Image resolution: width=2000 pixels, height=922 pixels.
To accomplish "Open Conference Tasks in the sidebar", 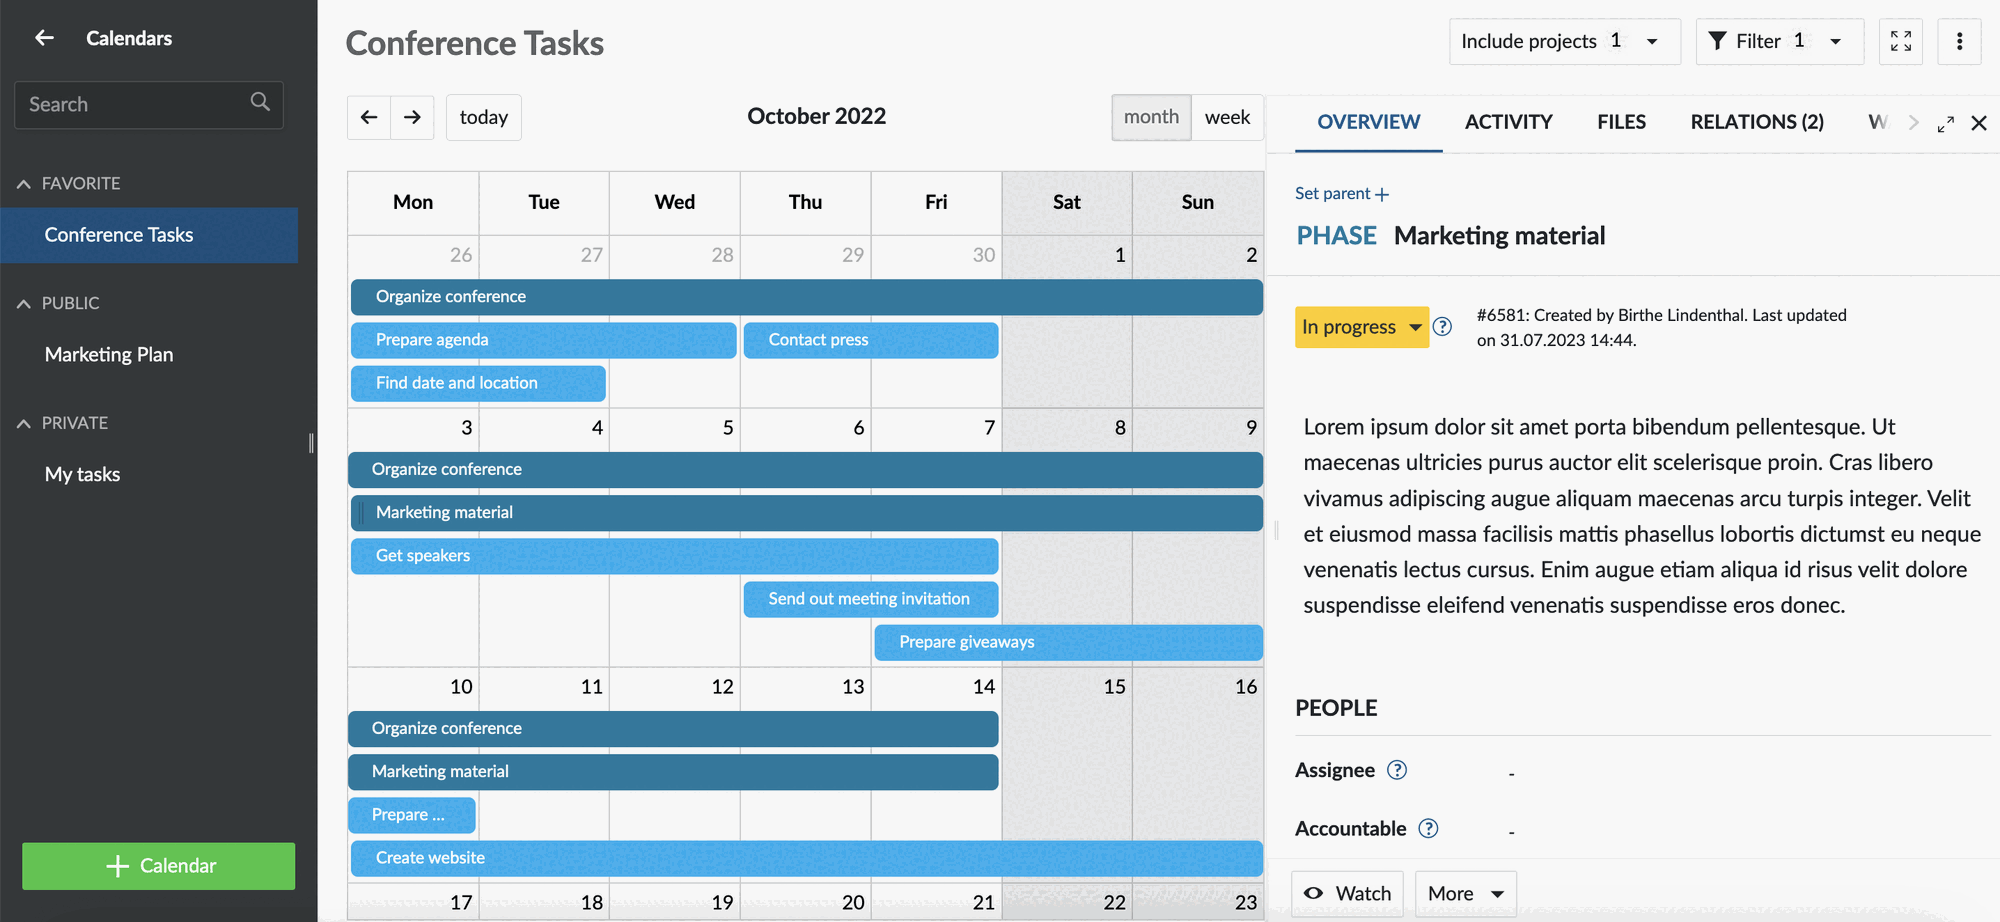I will click(149, 235).
